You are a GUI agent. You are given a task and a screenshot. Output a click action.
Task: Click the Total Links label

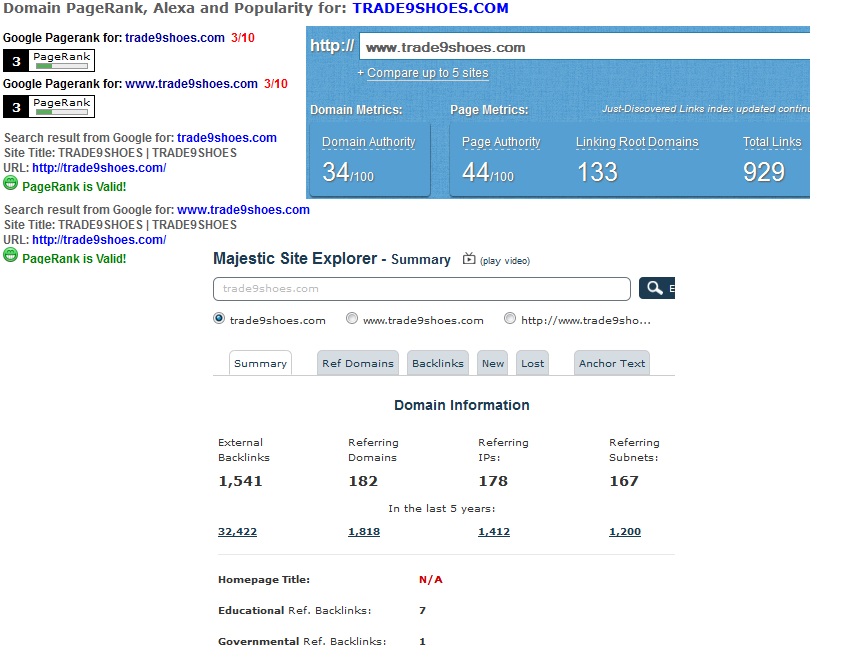(x=772, y=142)
